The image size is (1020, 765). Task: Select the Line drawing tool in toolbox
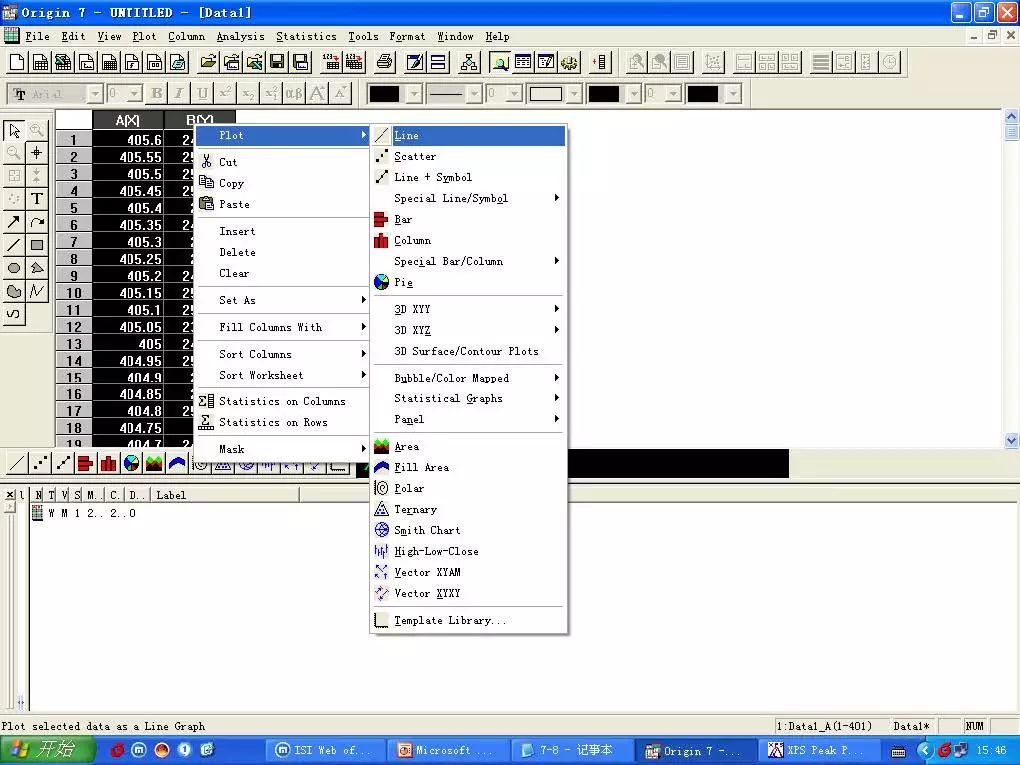pos(14,245)
